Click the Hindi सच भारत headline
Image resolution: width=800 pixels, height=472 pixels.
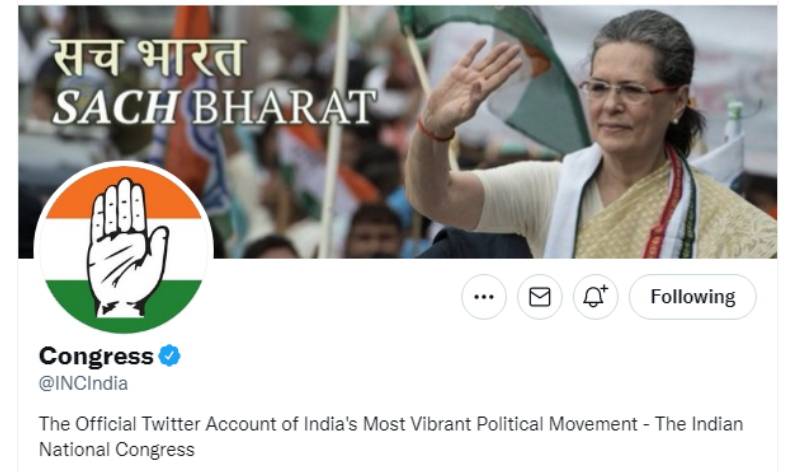click(149, 58)
